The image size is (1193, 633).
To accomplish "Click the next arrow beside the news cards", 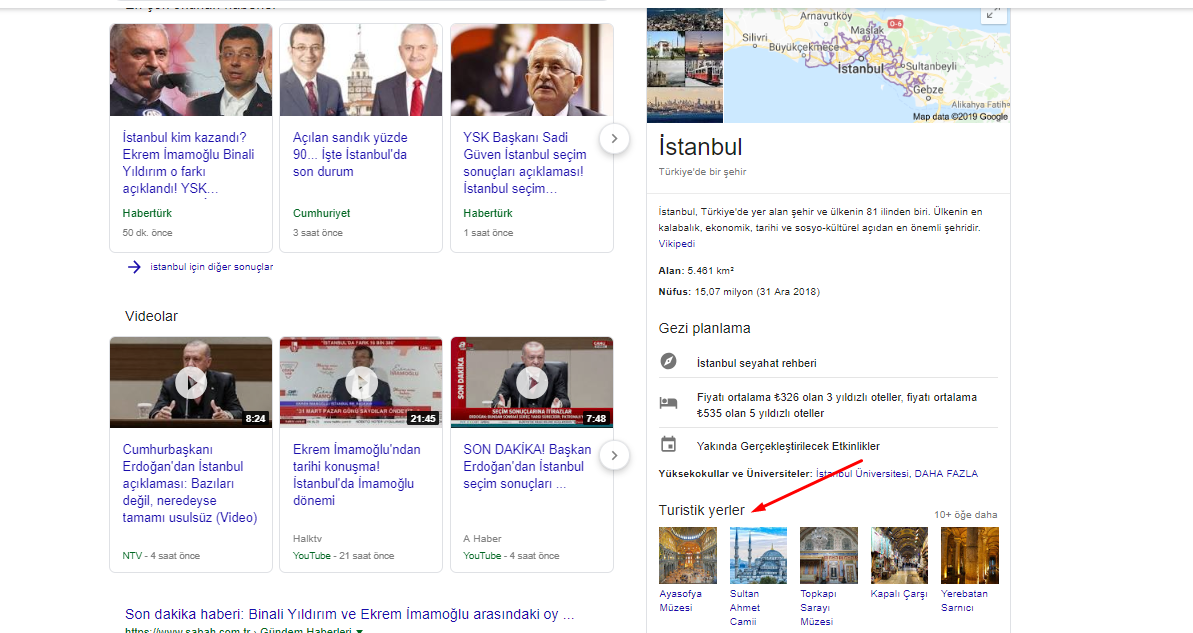I will [x=614, y=138].
